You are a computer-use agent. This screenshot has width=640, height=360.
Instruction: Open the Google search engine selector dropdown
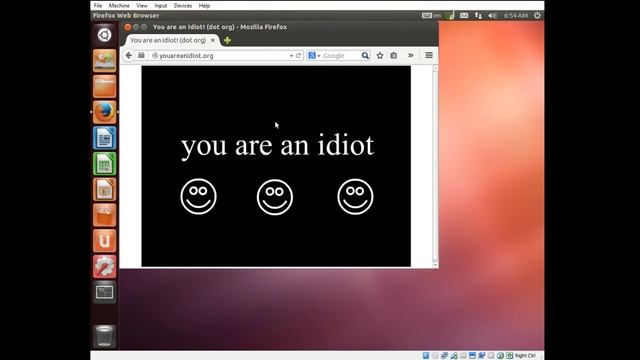coord(314,55)
